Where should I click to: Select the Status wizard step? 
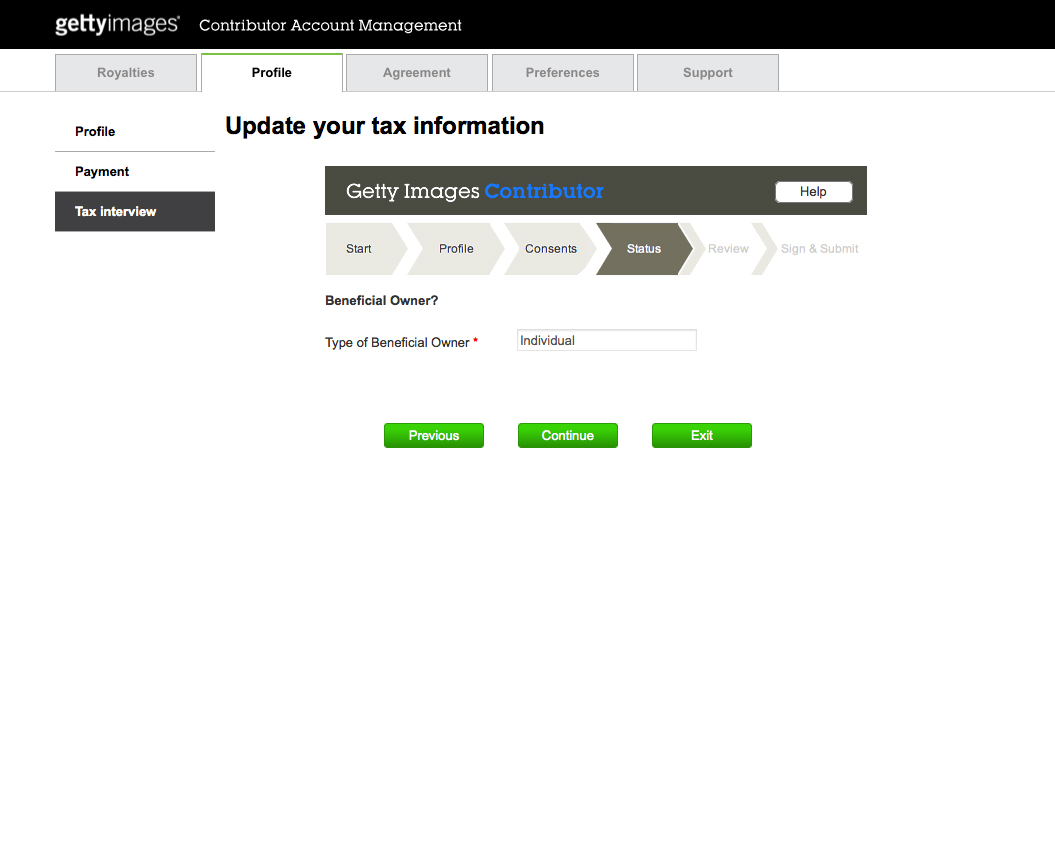tap(644, 249)
